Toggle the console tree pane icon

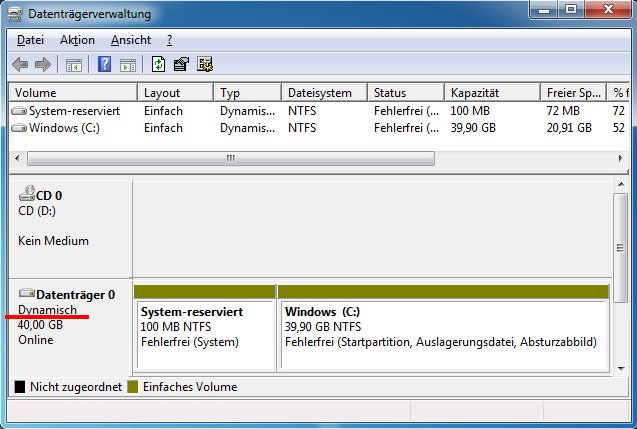pyautogui.click(x=74, y=65)
